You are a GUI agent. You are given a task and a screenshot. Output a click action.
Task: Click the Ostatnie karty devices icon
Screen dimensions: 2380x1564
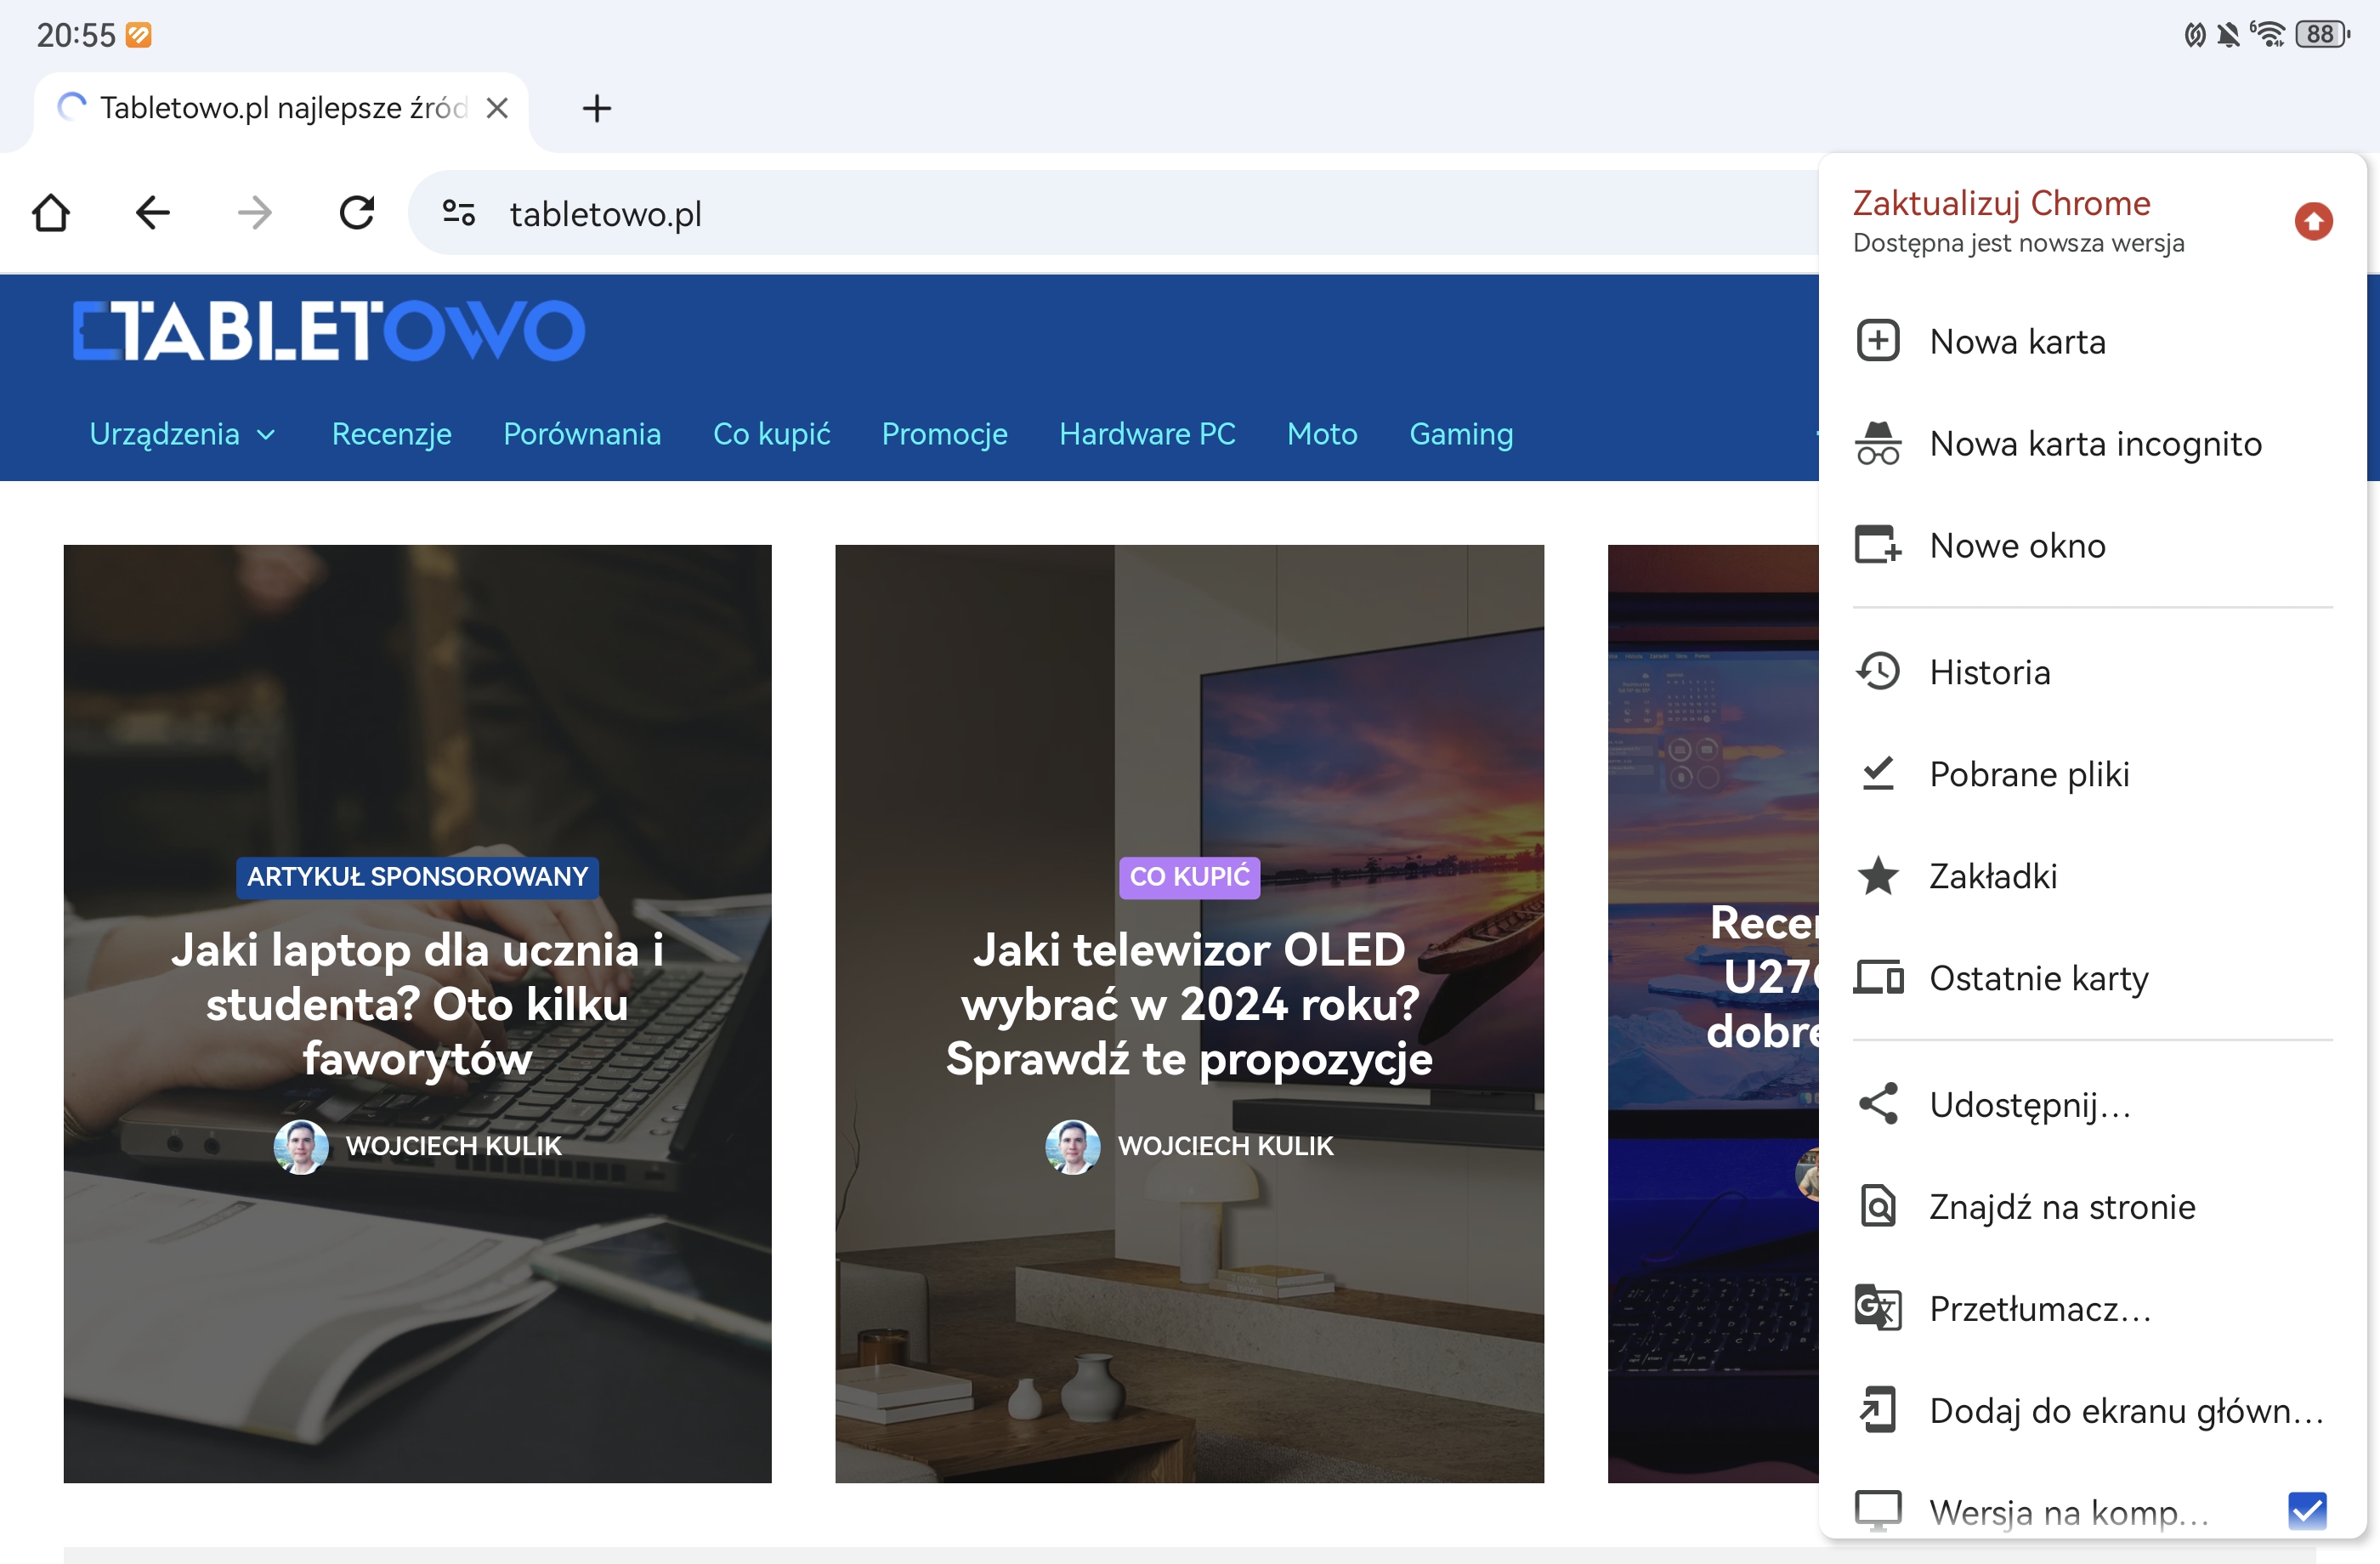point(1878,977)
